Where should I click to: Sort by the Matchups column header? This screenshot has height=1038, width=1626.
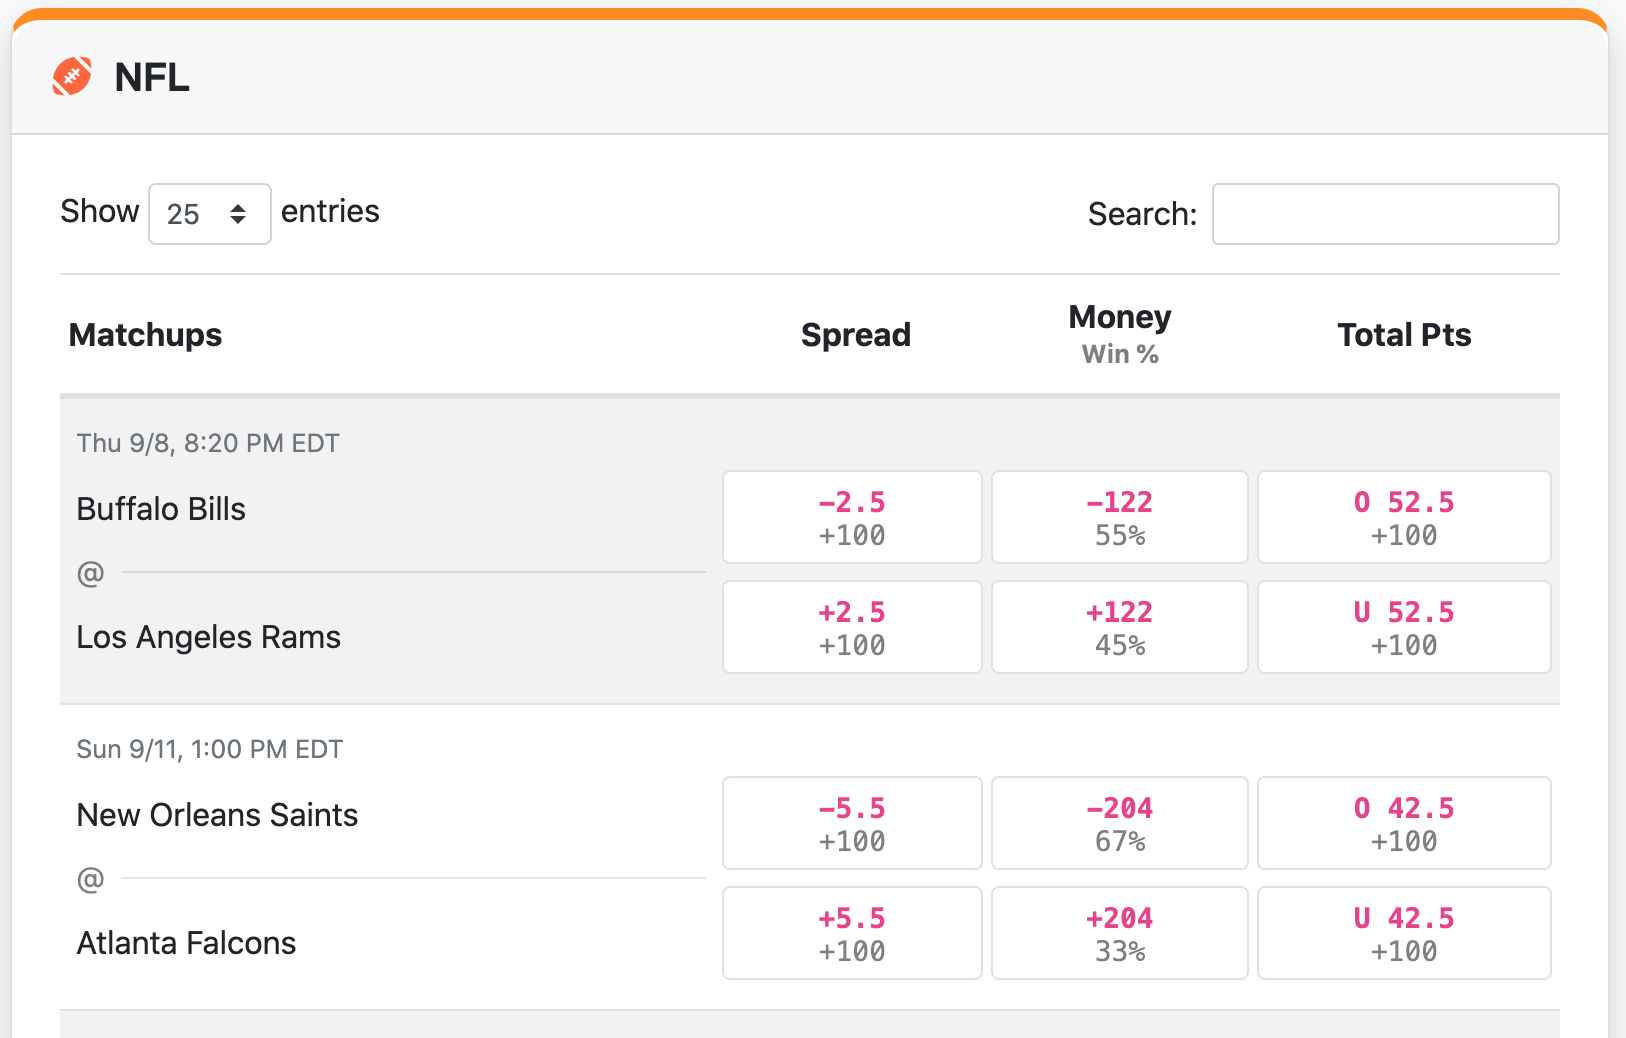tap(146, 335)
